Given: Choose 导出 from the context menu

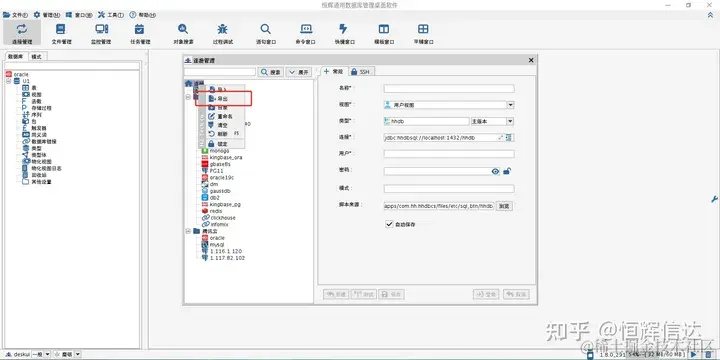Looking at the screenshot, I should coord(225,98).
